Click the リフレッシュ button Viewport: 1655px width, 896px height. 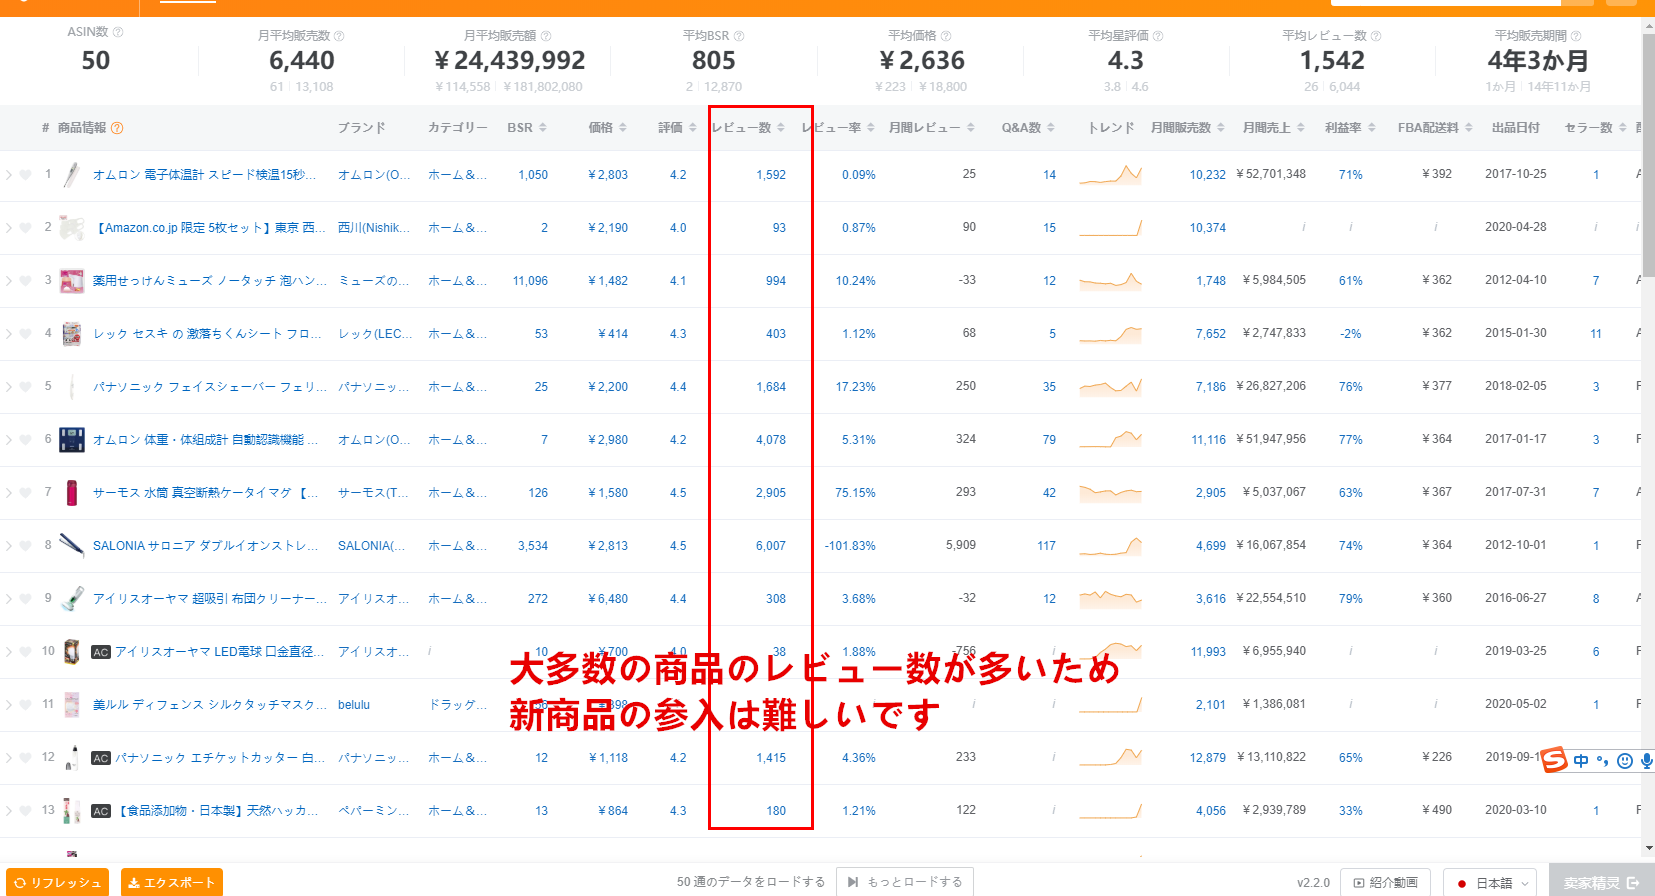click(x=58, y=883)
